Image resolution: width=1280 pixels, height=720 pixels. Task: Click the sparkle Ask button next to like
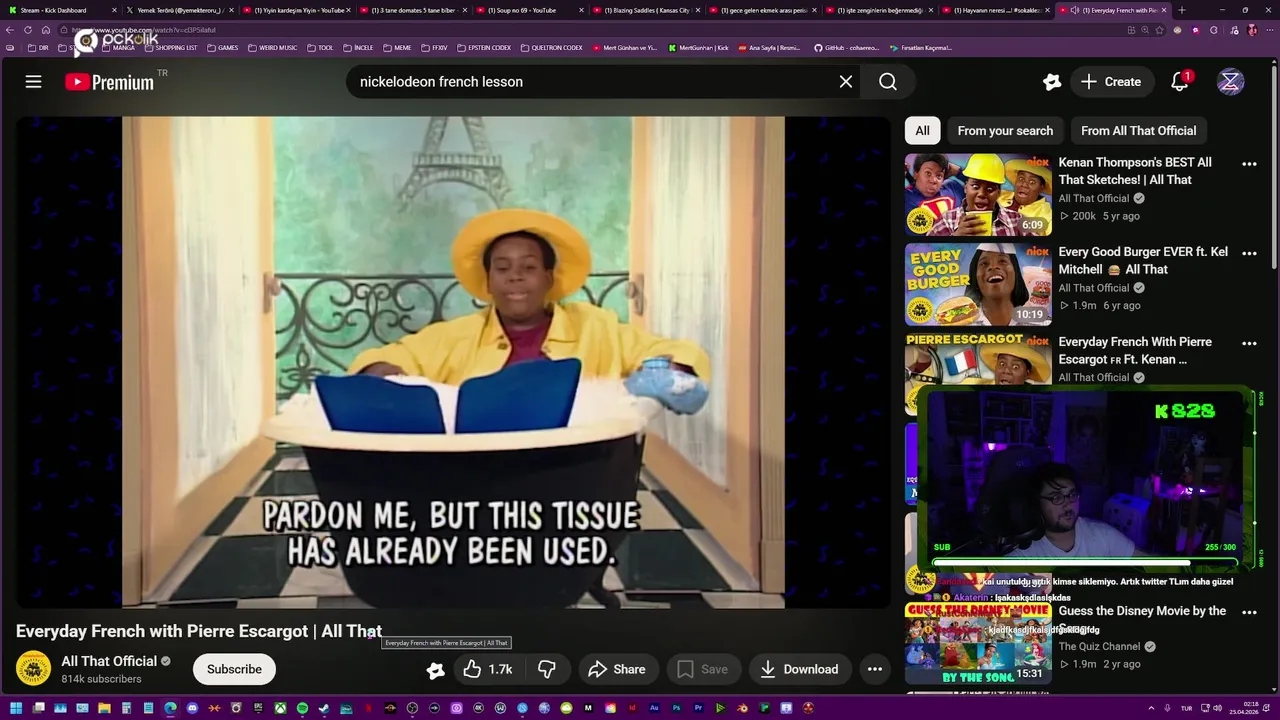435,670
